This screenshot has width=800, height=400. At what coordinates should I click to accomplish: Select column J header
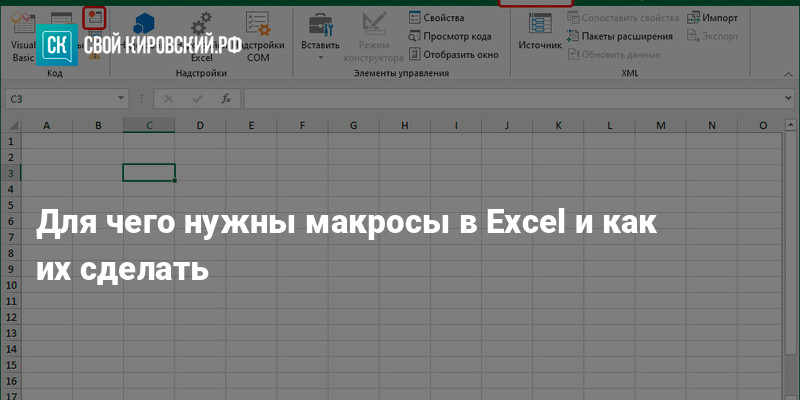(x=507, y=126)
